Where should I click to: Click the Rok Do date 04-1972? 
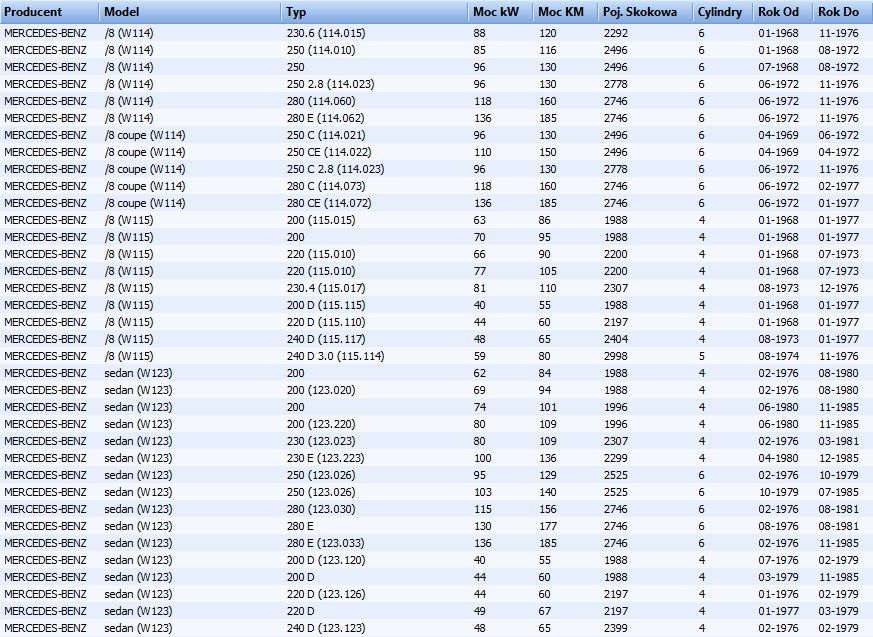pyautogui.click(x=838, y=152)
